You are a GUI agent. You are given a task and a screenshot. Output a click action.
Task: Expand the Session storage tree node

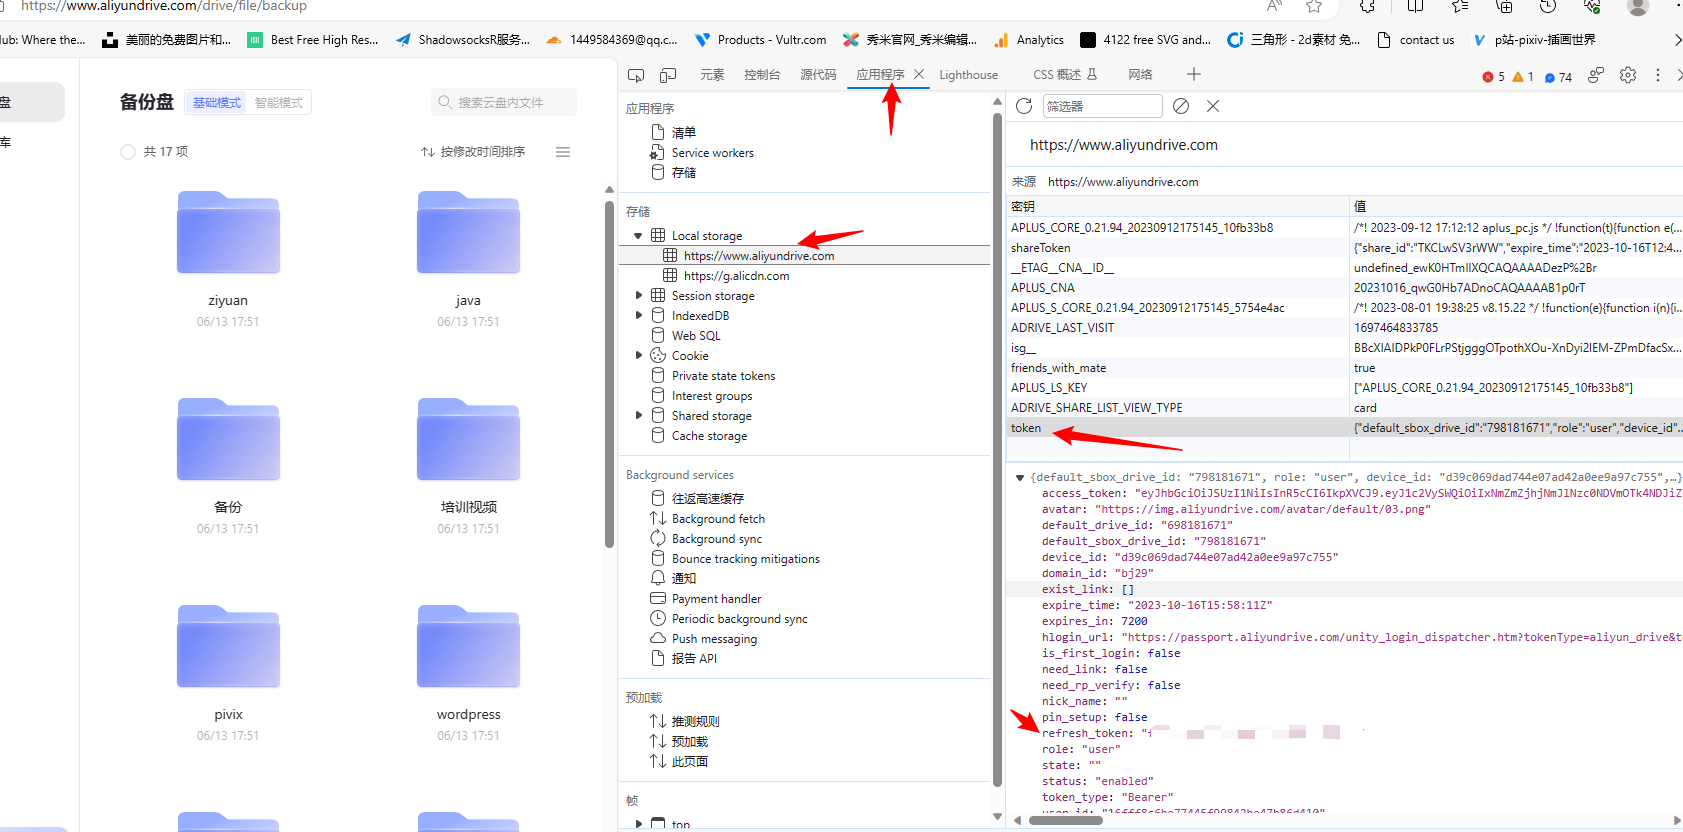point(639,296)
